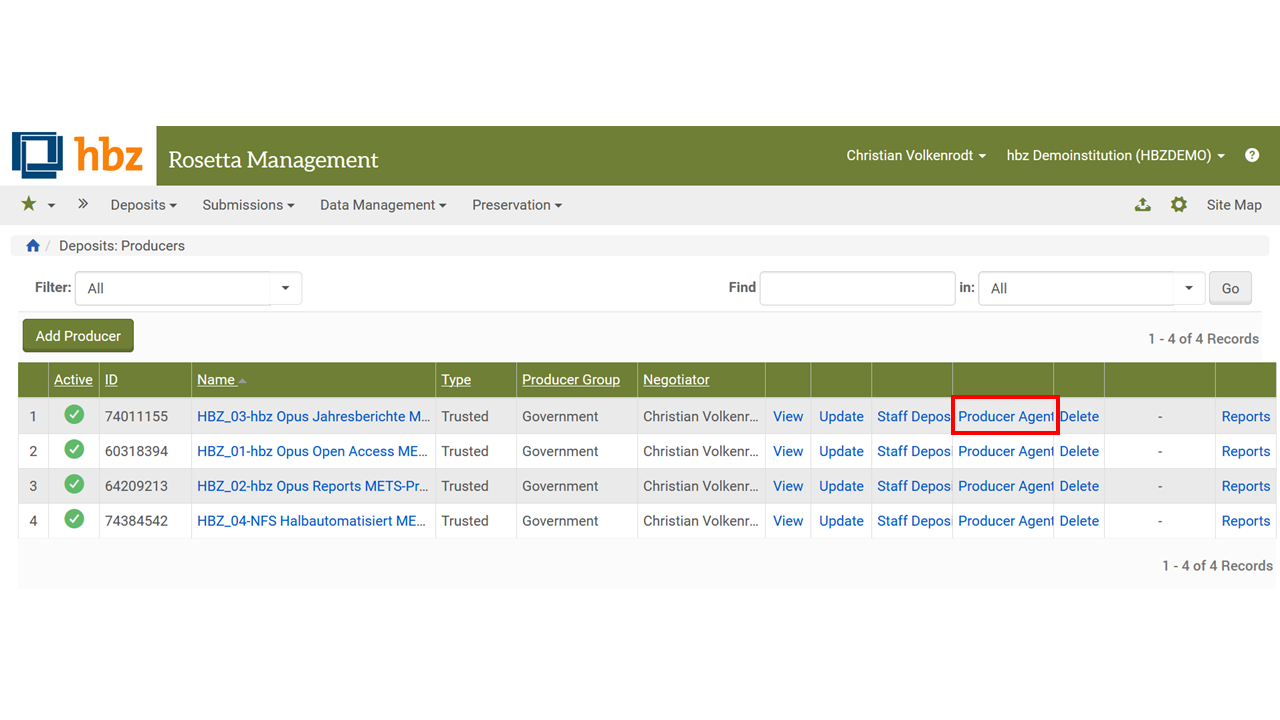1280x720 pixels.
Task: Go to home via breadcrumb icon
Action: 33,246
